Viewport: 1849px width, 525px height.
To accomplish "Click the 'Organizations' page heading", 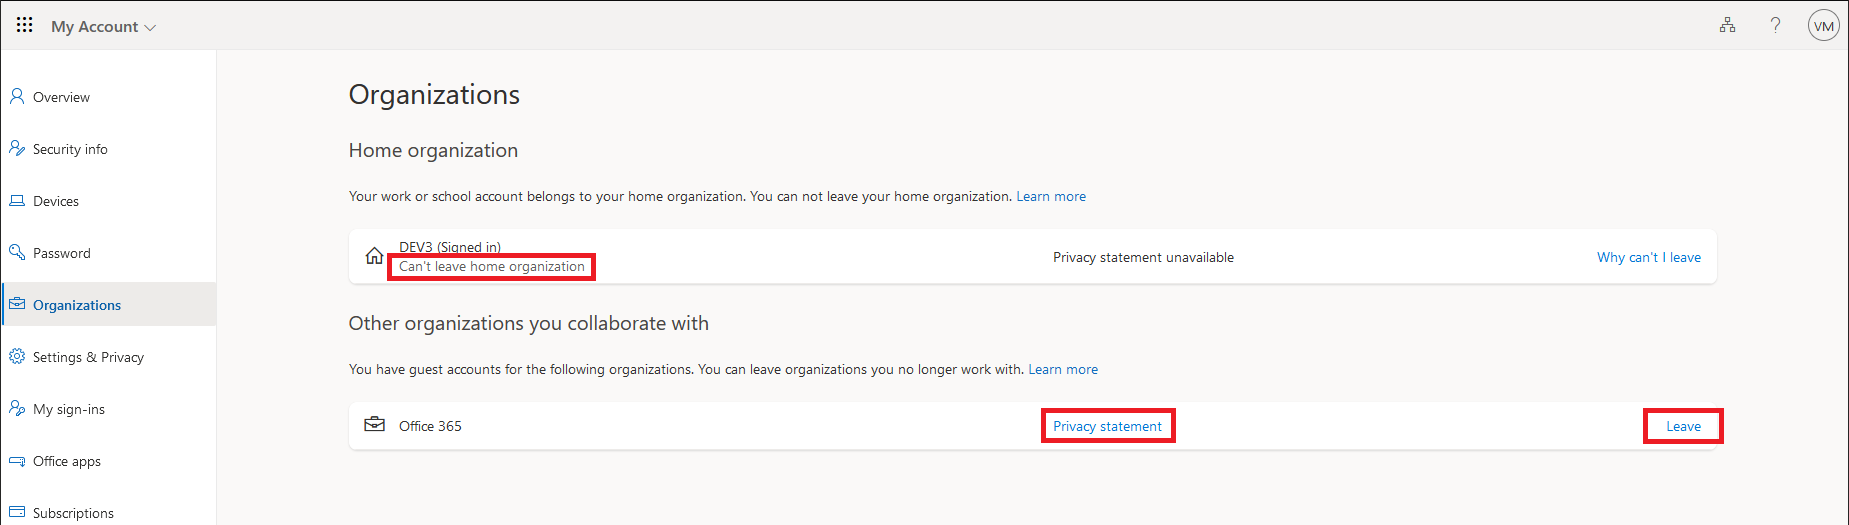I will point(434,95).
